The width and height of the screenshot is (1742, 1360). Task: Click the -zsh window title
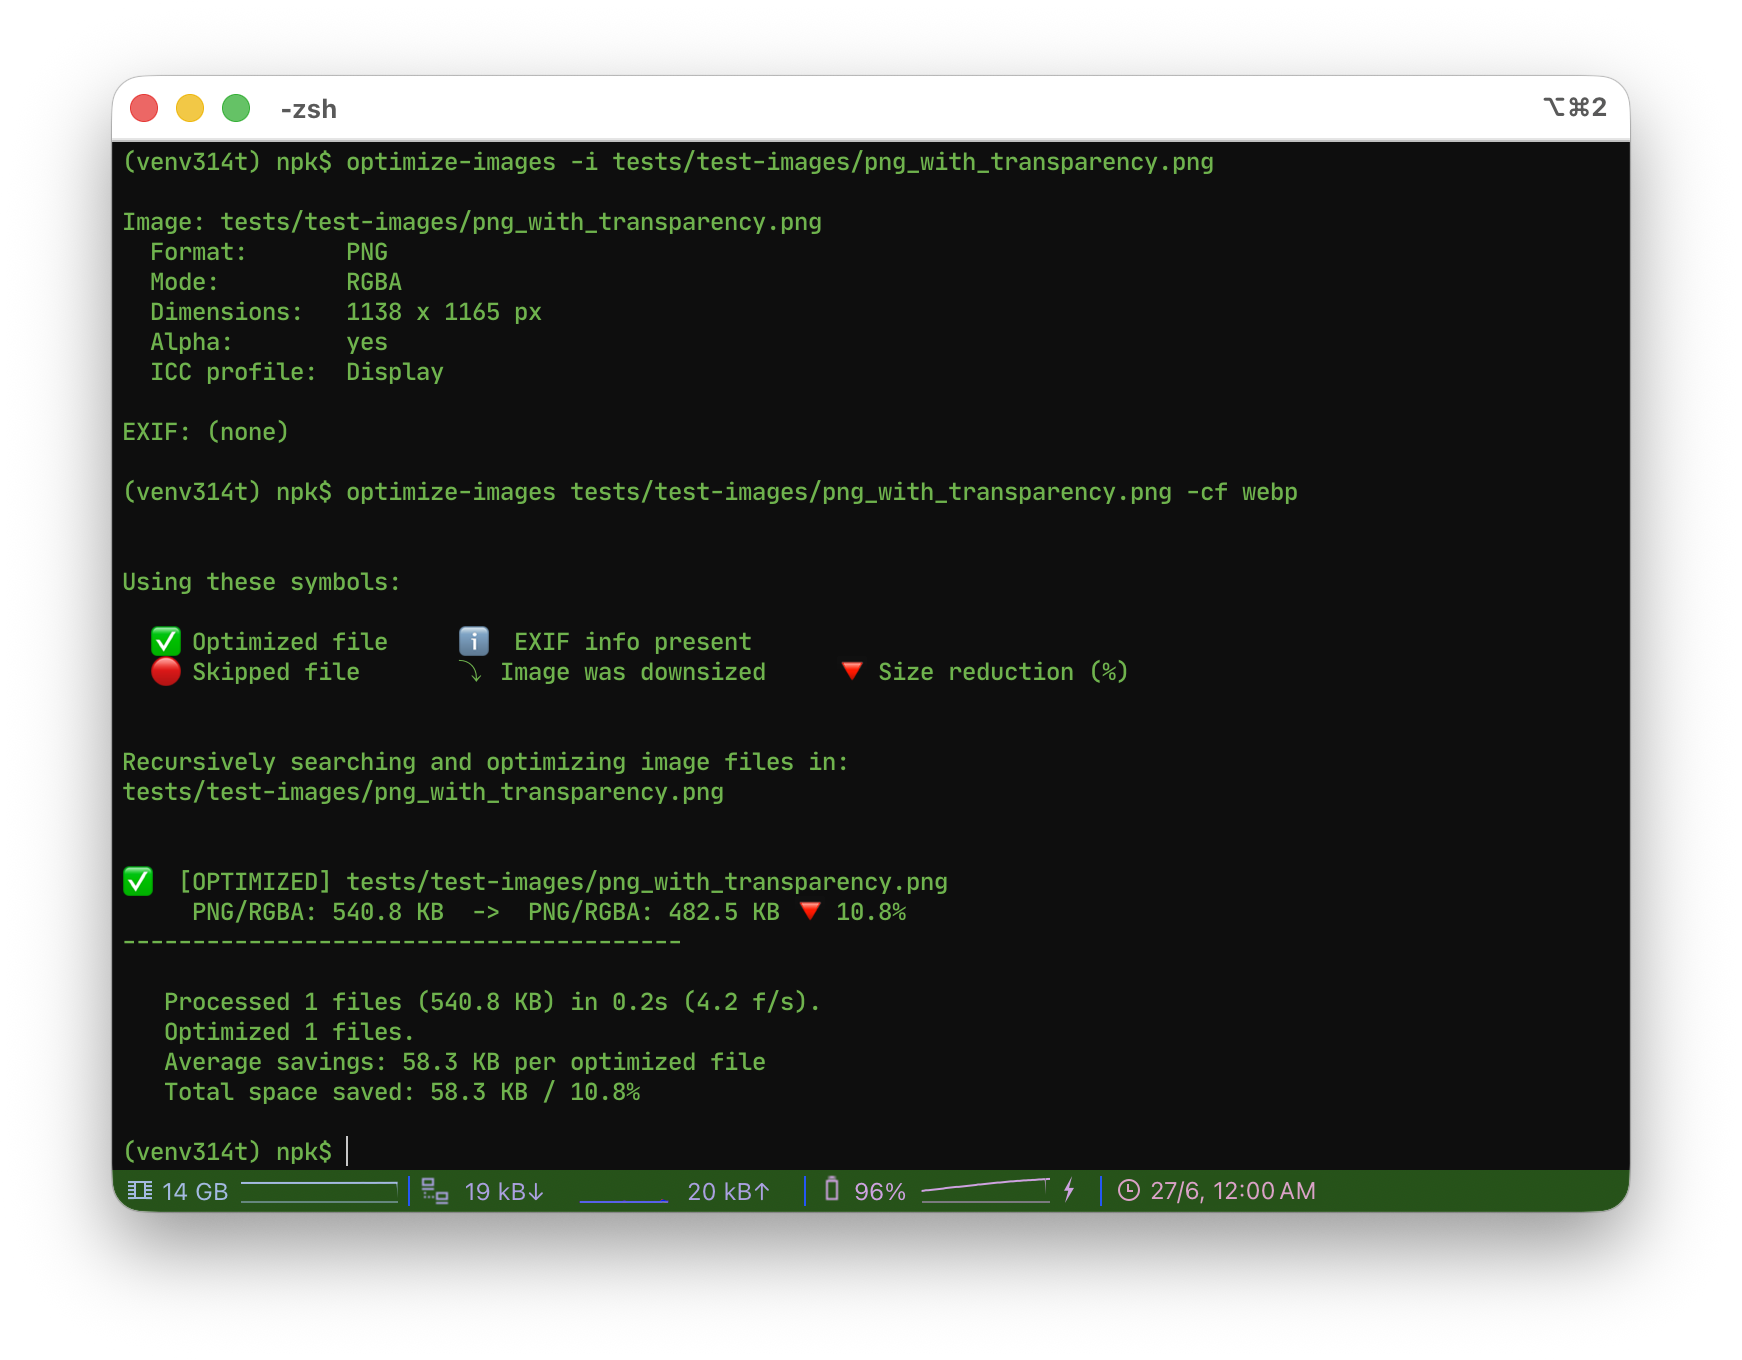point(309,109)
